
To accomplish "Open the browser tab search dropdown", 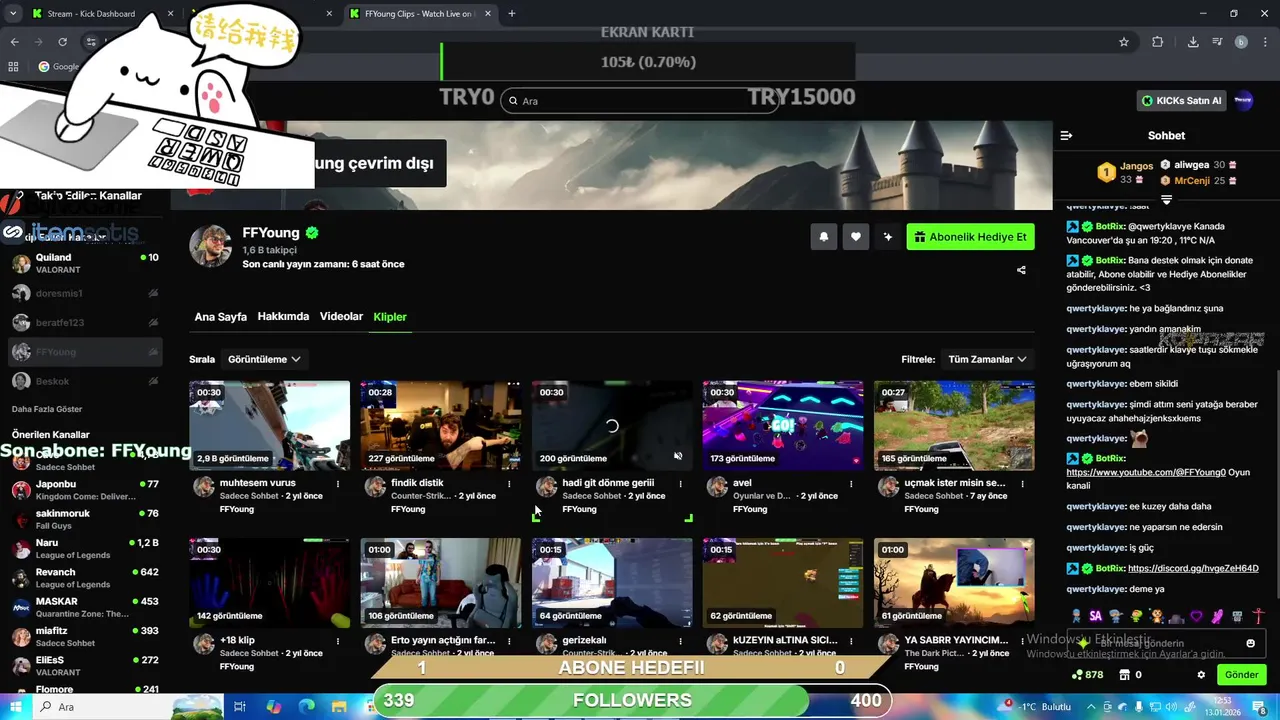I will tap(13, 14).
